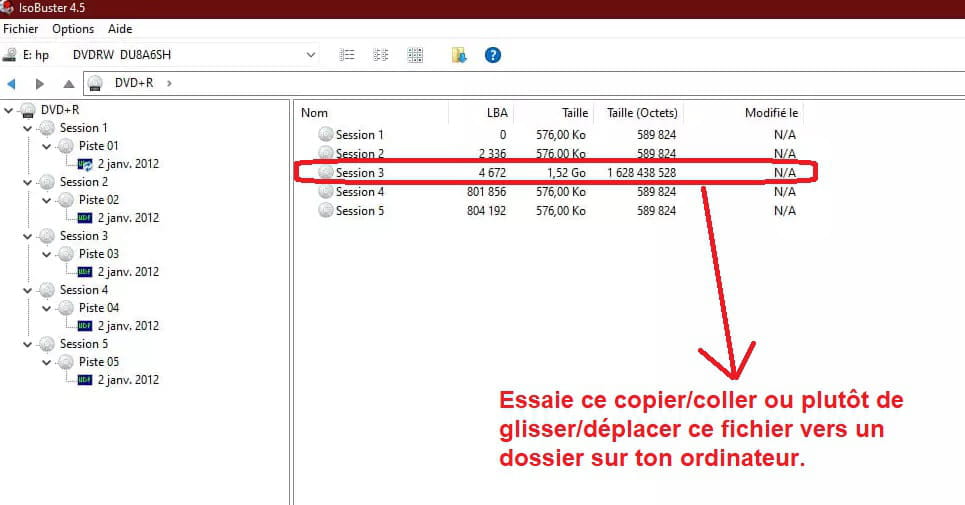Click disc icon of Session 1 list row
This screenshot has width=965, height=505.
pos(326,134)
